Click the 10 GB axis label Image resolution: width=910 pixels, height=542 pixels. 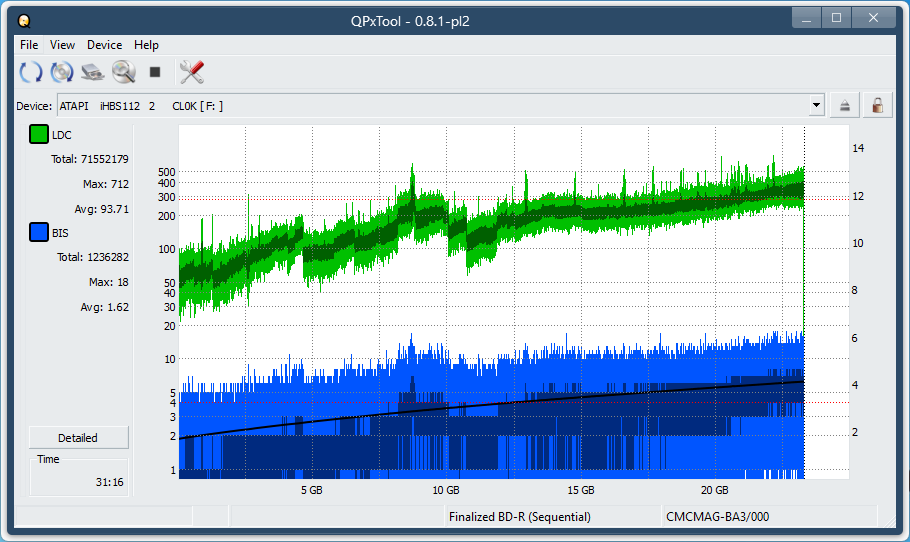point(446,490)
